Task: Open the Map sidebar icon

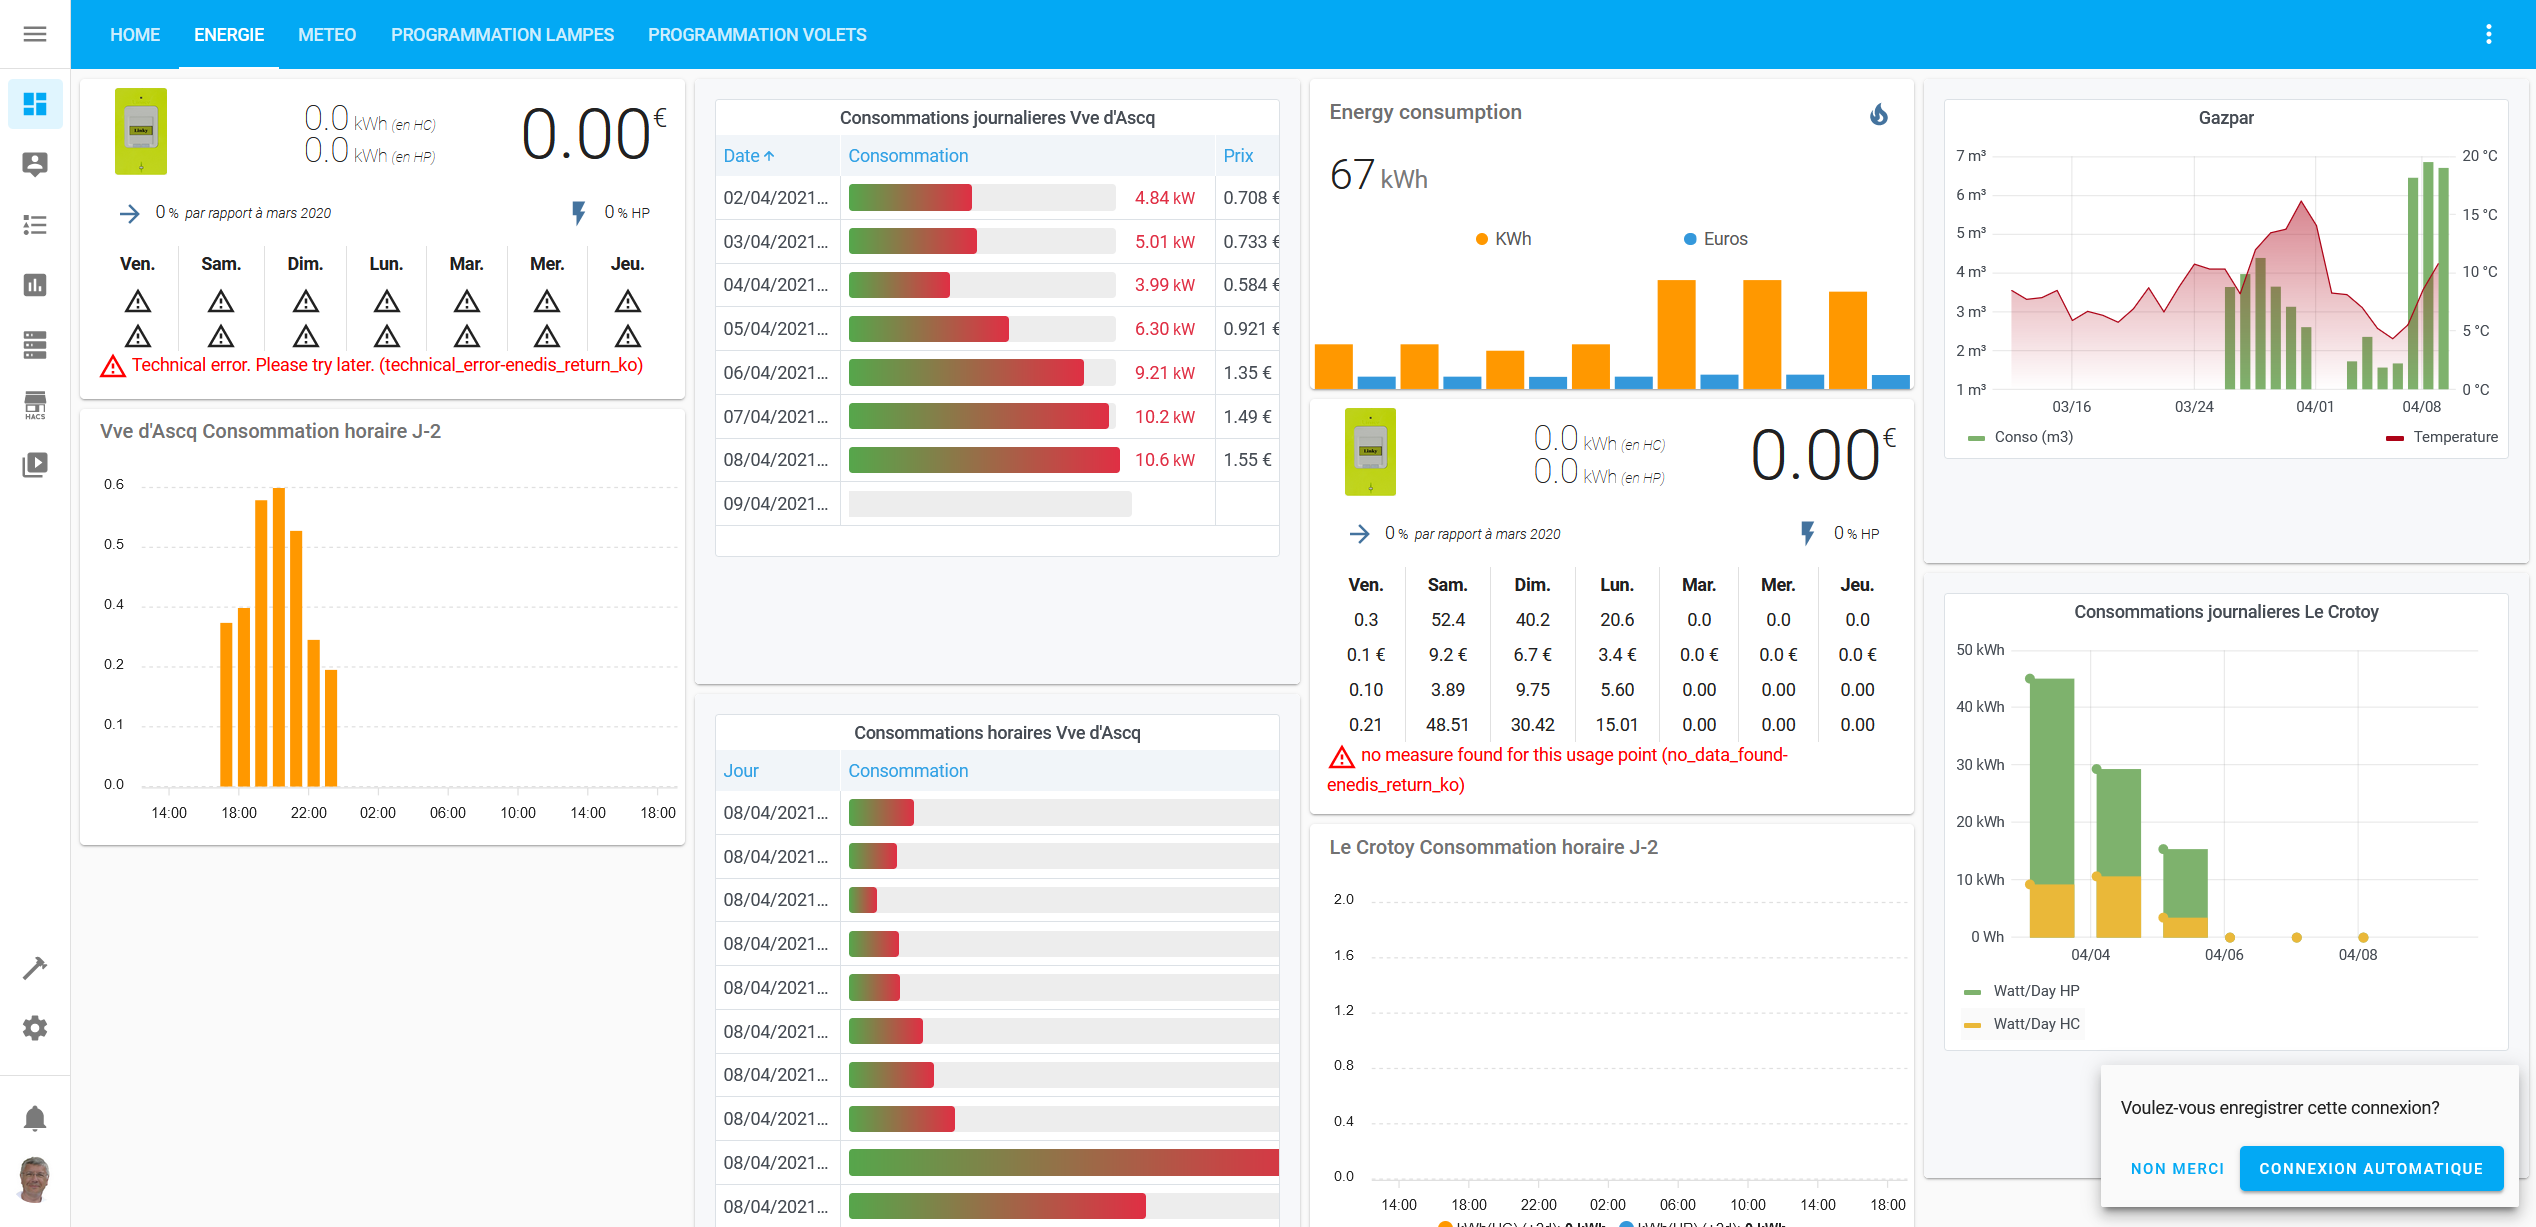Action: (35, 164)
